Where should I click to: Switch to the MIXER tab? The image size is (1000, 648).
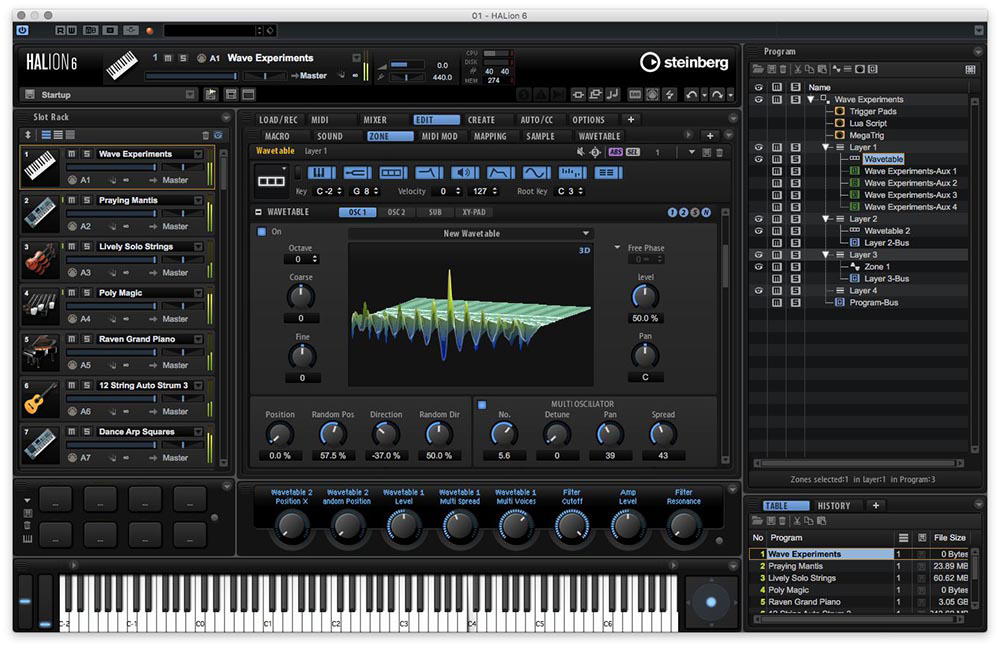click(375, 120)
